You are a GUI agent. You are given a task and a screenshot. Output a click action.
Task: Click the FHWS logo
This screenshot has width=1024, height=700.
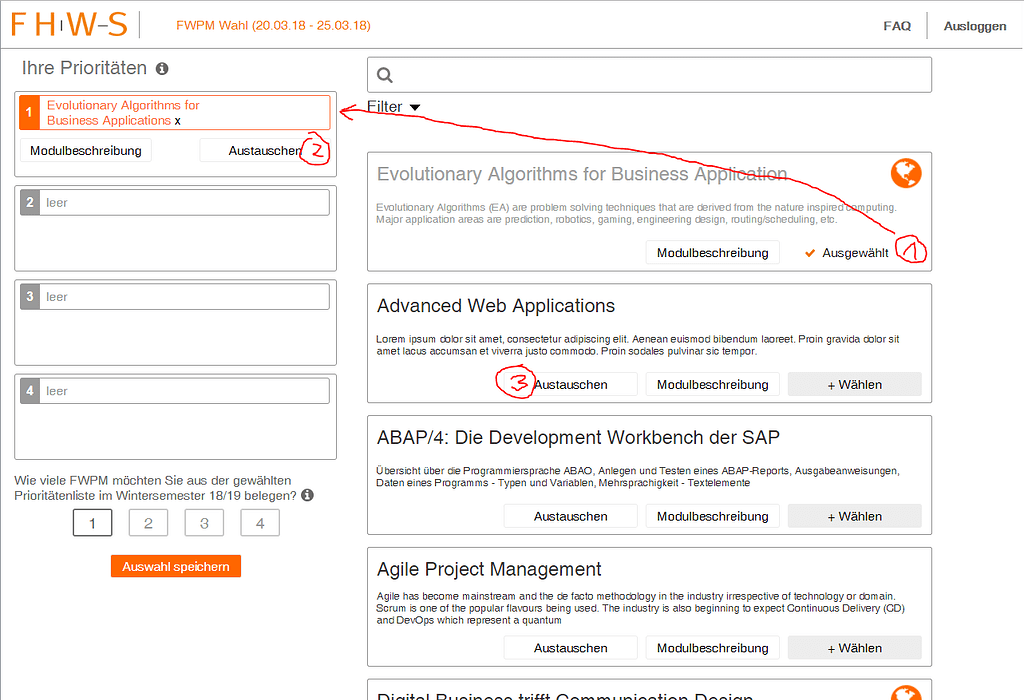point(67,25)
